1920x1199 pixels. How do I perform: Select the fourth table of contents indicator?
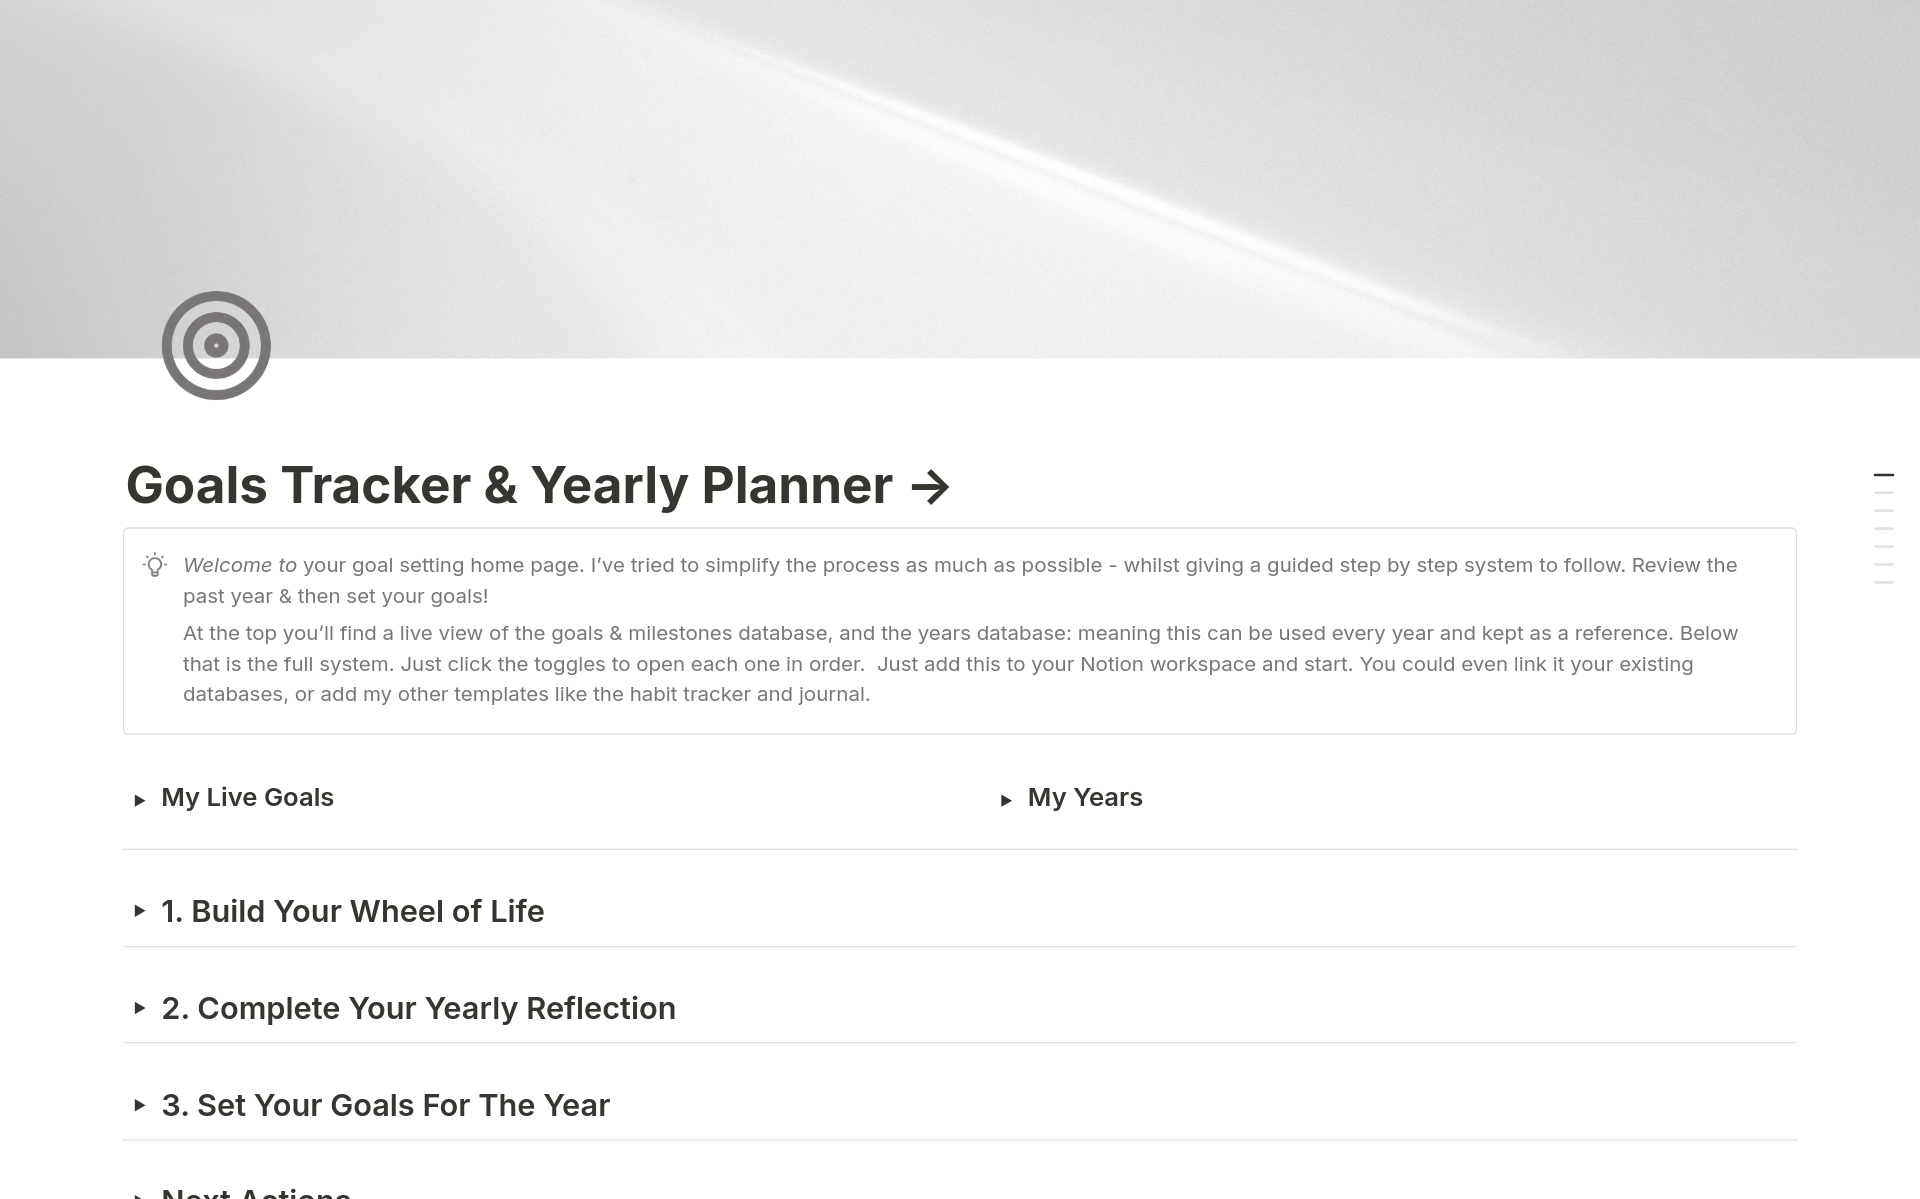[x=1884, y=528]
